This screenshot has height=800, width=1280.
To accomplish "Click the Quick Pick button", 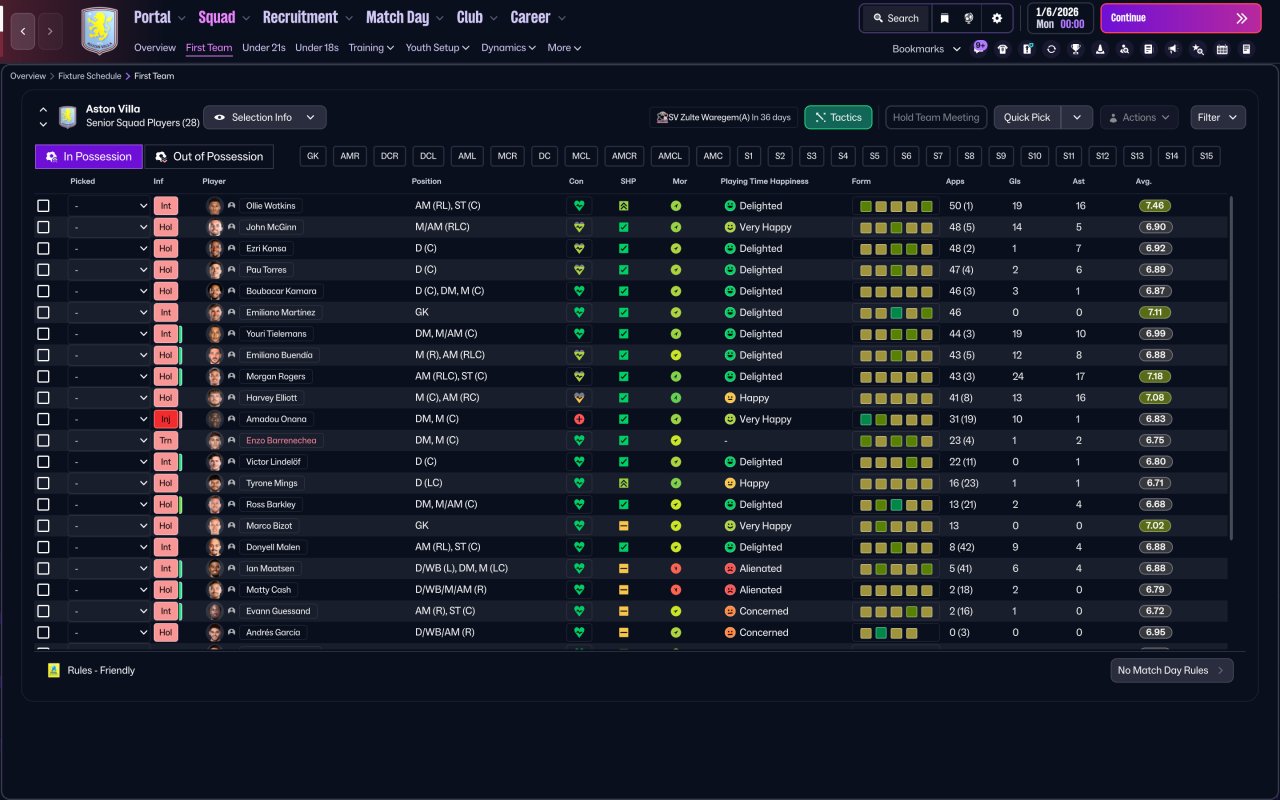I will pos(1027,117).
